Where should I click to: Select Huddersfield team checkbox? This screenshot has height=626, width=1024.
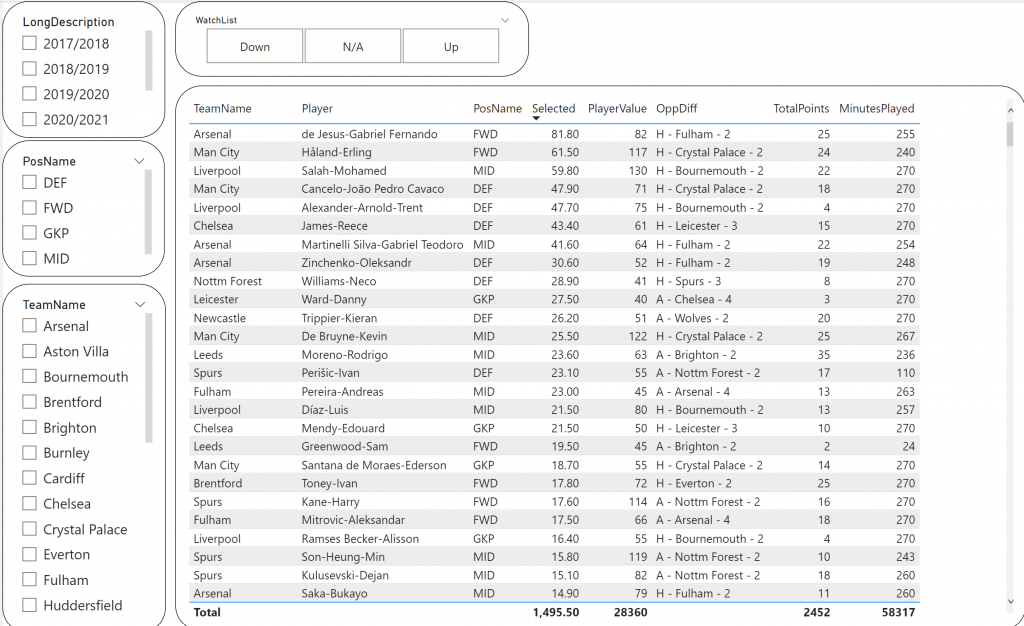click(29, 605)
